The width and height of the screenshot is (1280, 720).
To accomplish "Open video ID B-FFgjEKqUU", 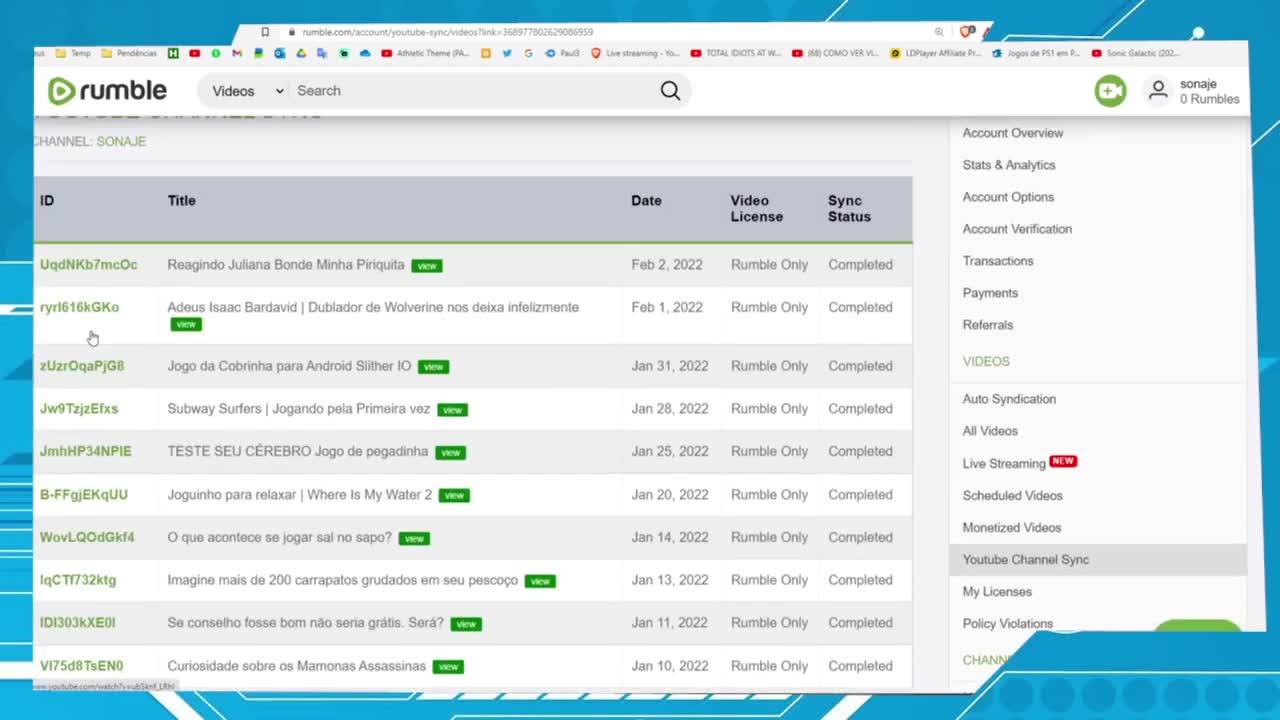I will pos(84,495).
